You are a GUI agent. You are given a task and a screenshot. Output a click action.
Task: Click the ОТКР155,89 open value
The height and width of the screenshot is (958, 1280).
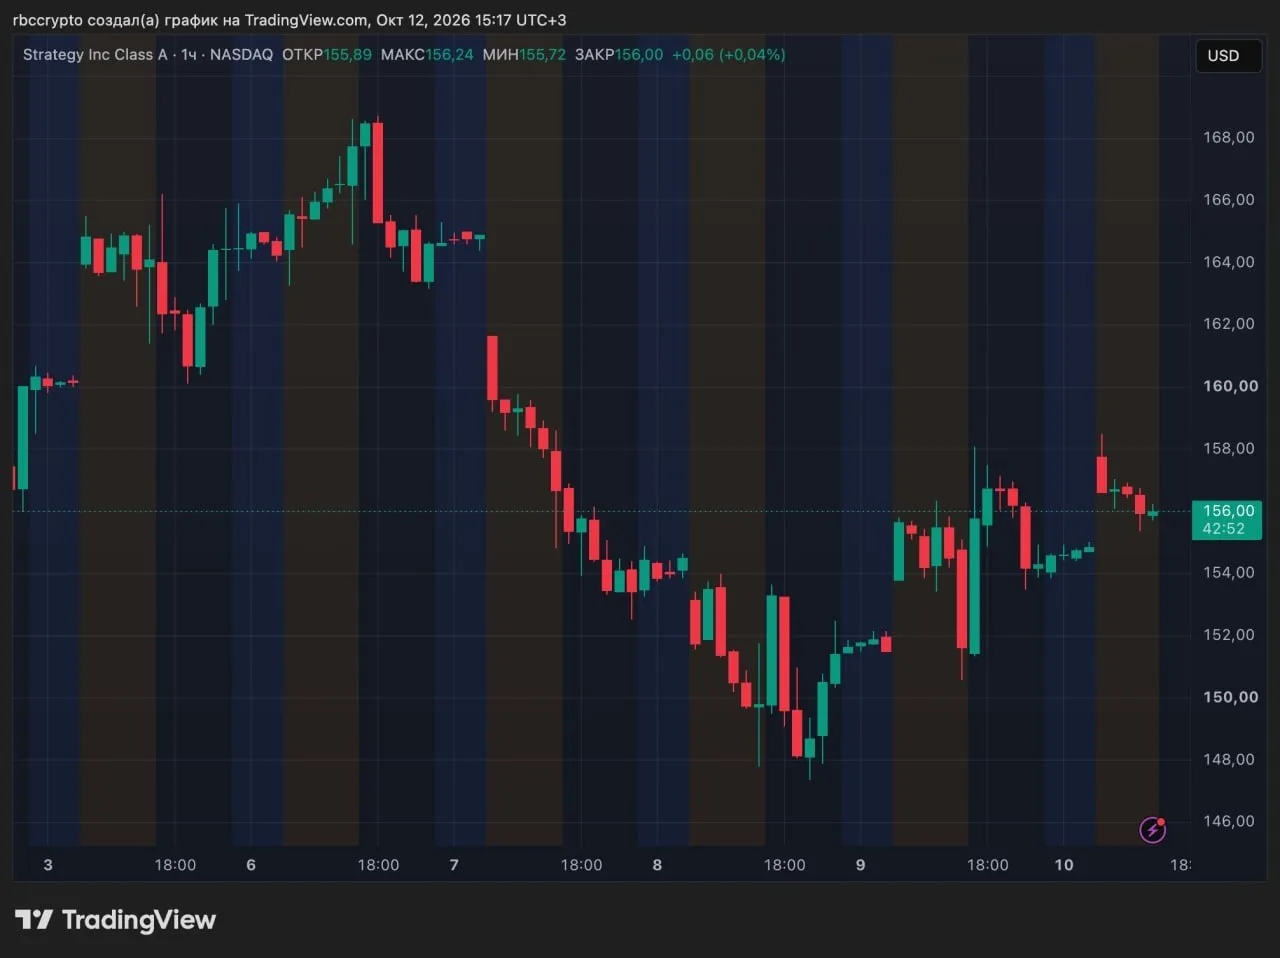tap(327, 55)
